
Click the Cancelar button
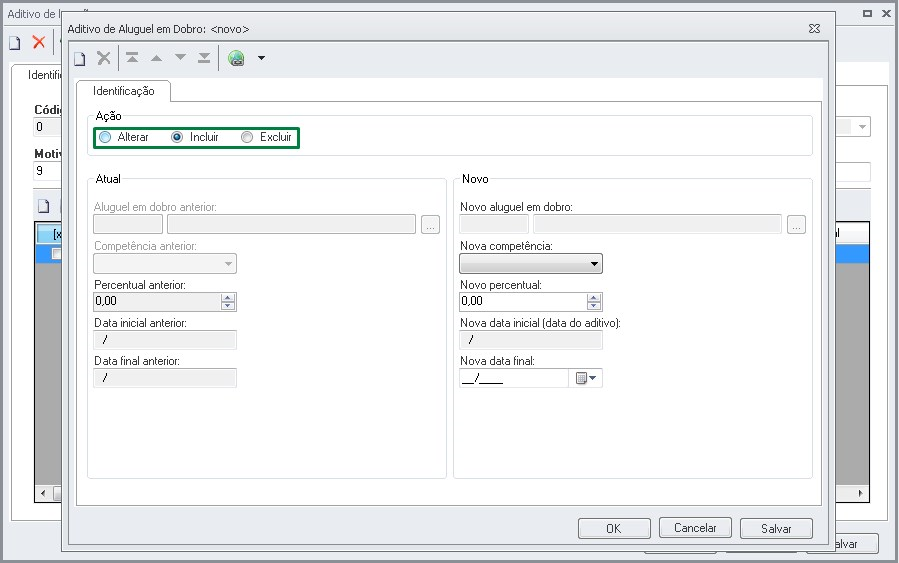coord(695,528)
